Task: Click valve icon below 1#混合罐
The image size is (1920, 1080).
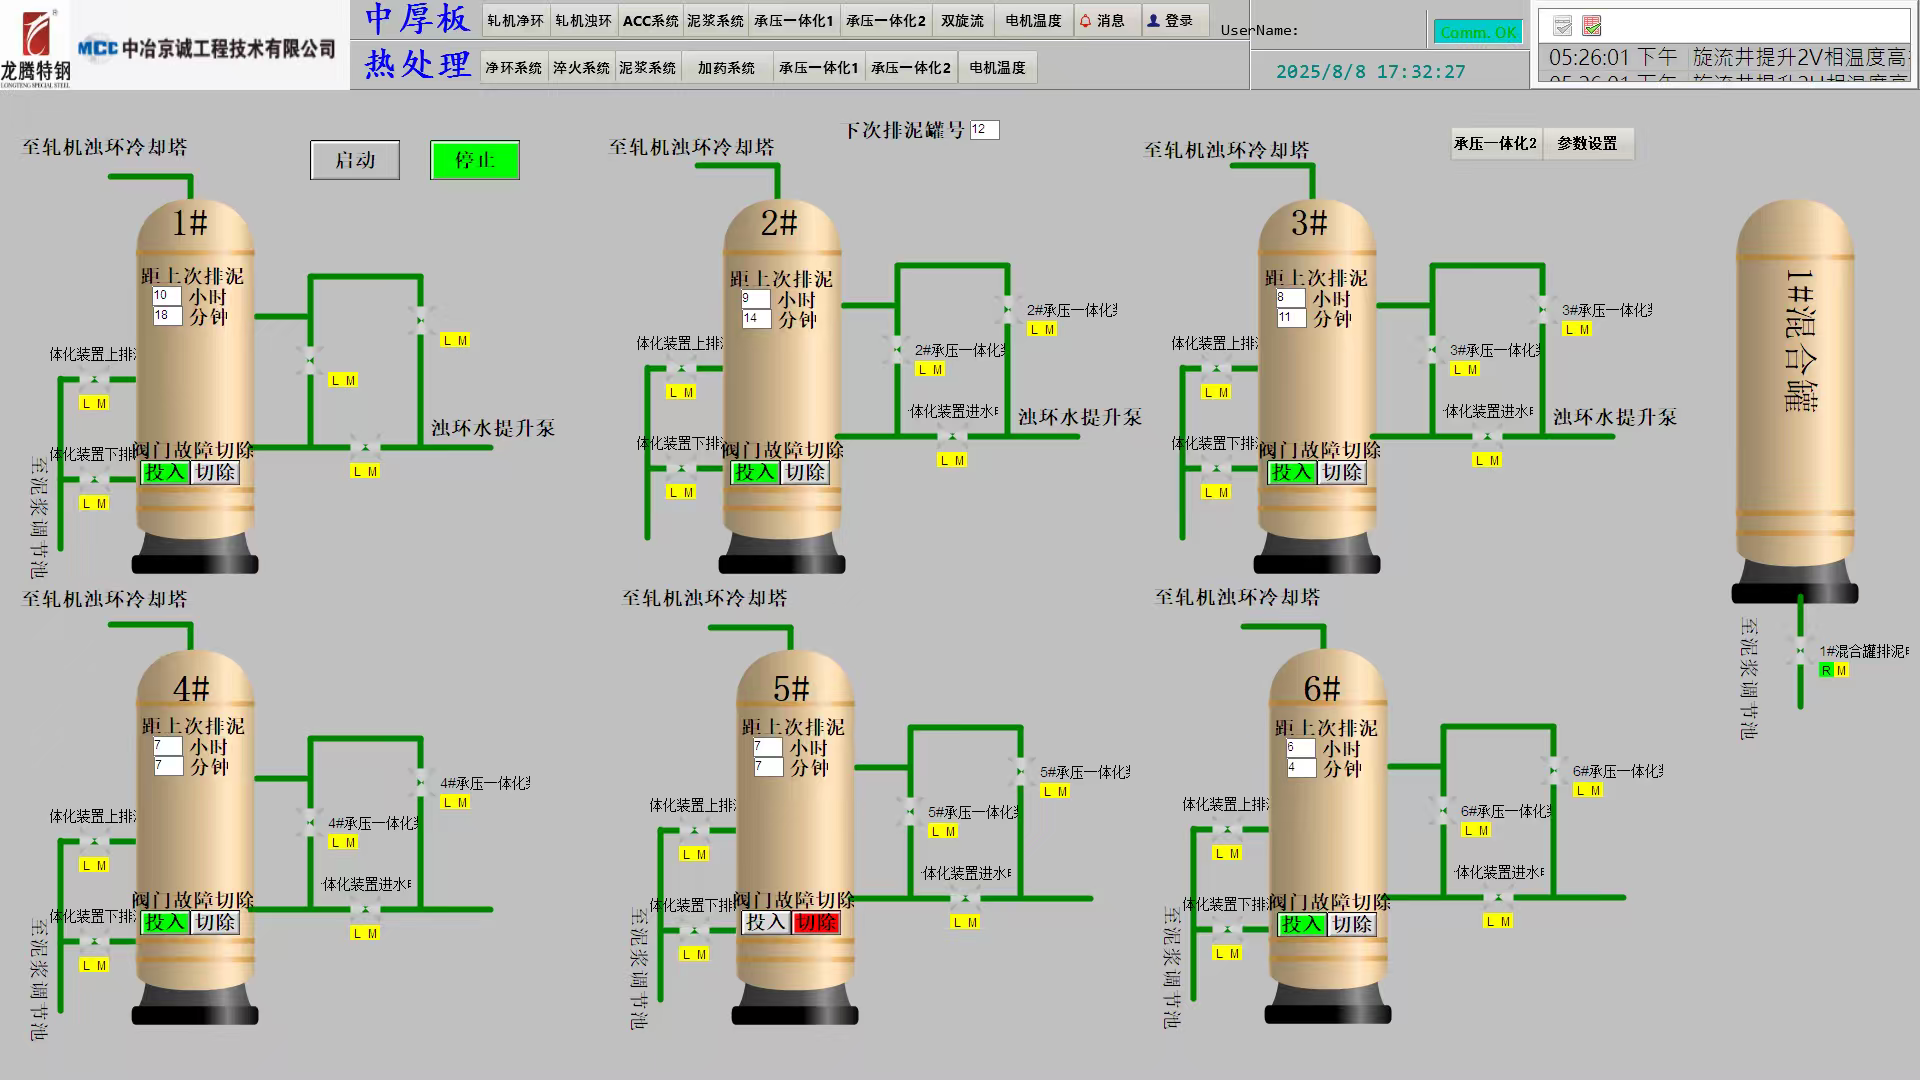Action: (1800, 651)
